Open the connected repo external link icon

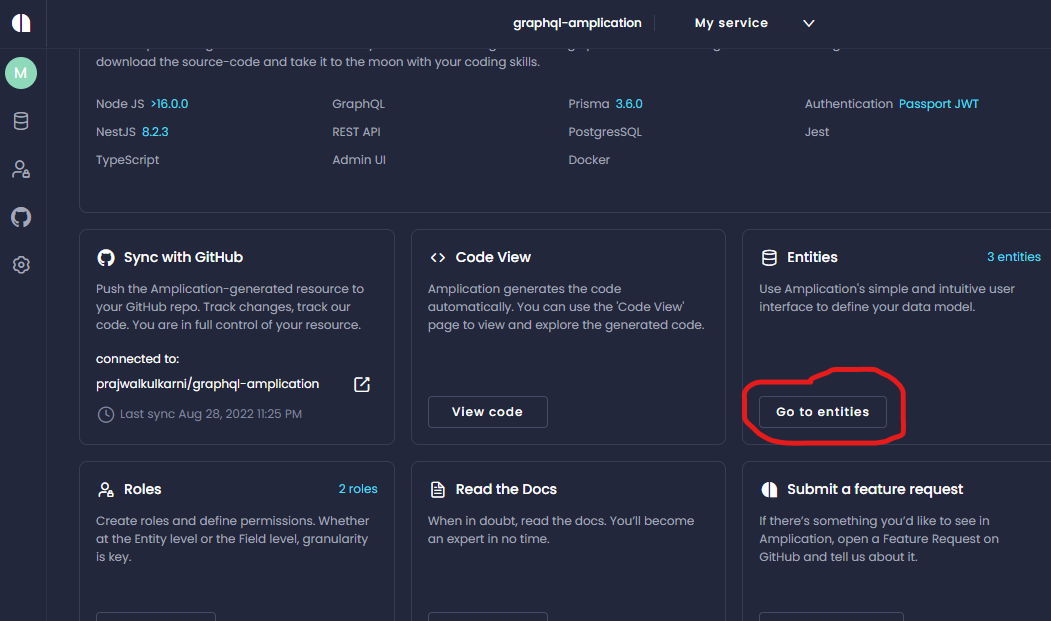tap(362, 384)
